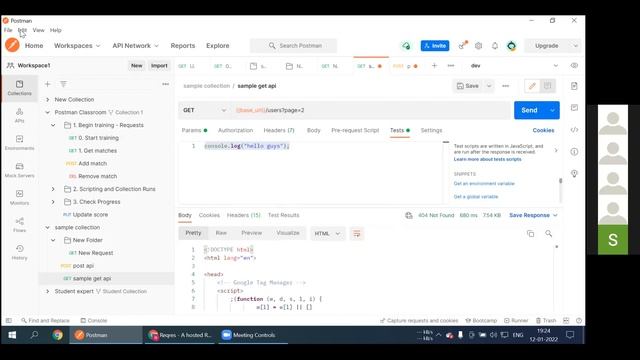
Task: Open the Monitors sidebar panel
Action: 19,197
